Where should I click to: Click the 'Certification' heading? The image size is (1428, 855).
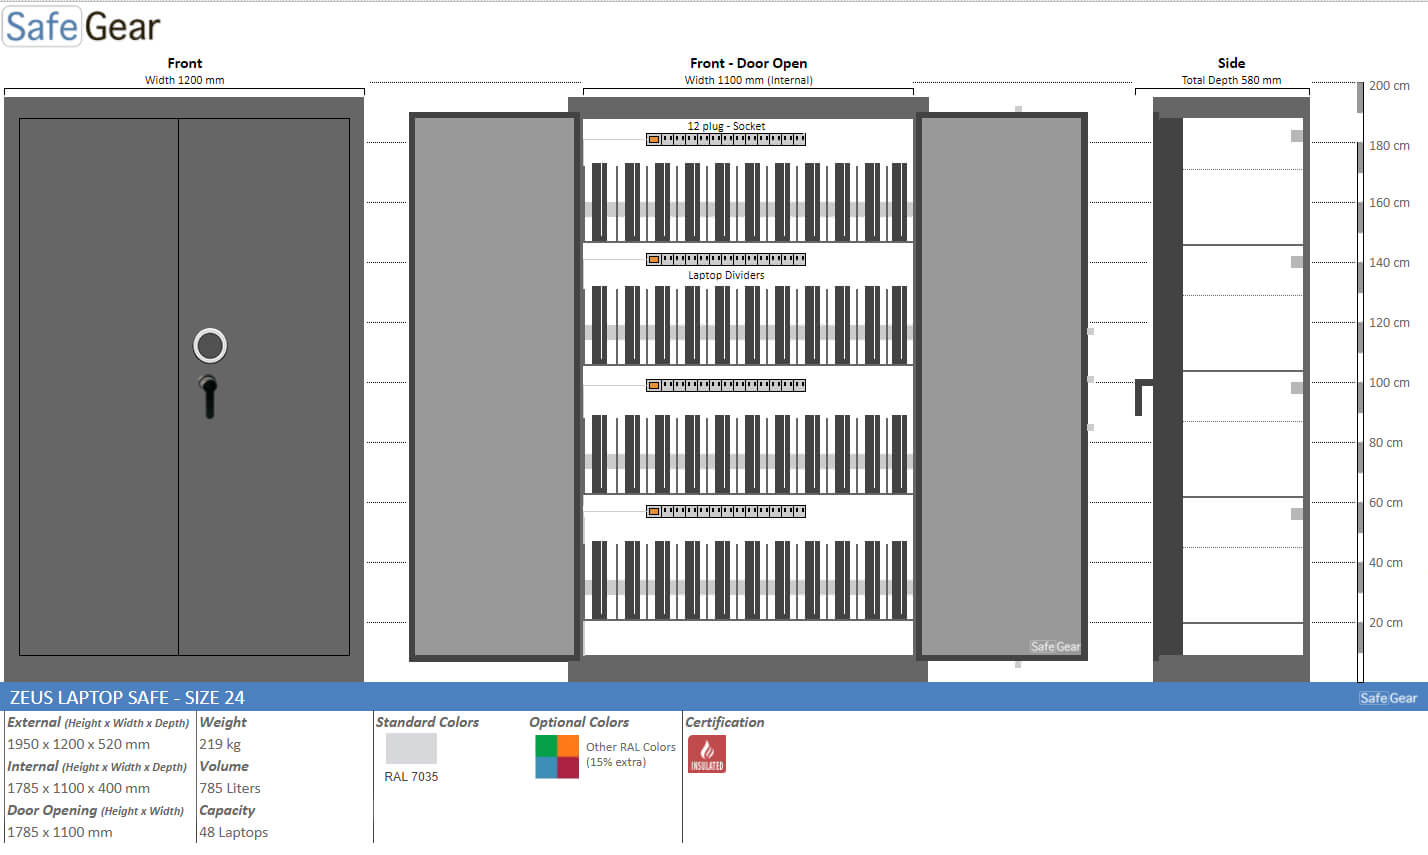pos(725,722)
